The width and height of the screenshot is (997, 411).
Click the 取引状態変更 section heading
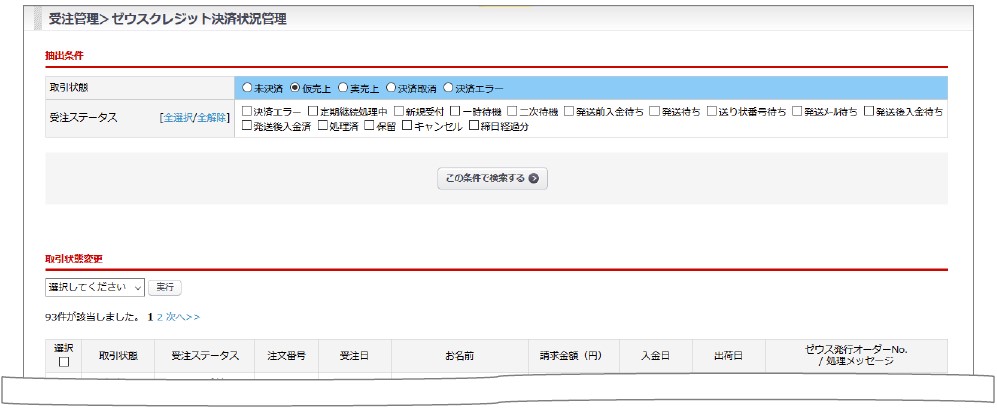click(x=74, y=259)
